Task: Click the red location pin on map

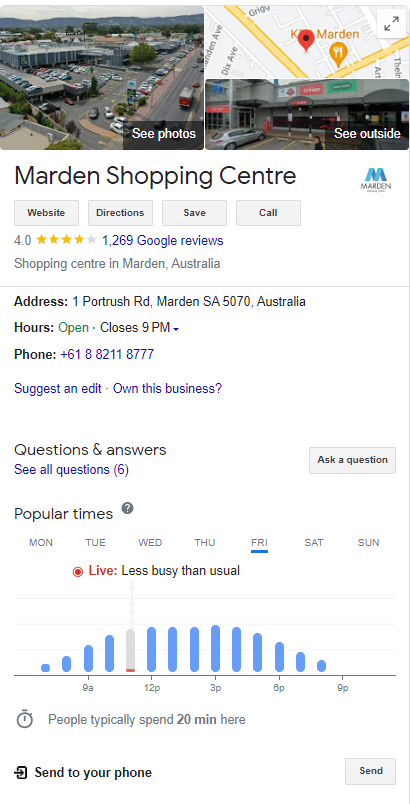Action: [x=306, y=41]
